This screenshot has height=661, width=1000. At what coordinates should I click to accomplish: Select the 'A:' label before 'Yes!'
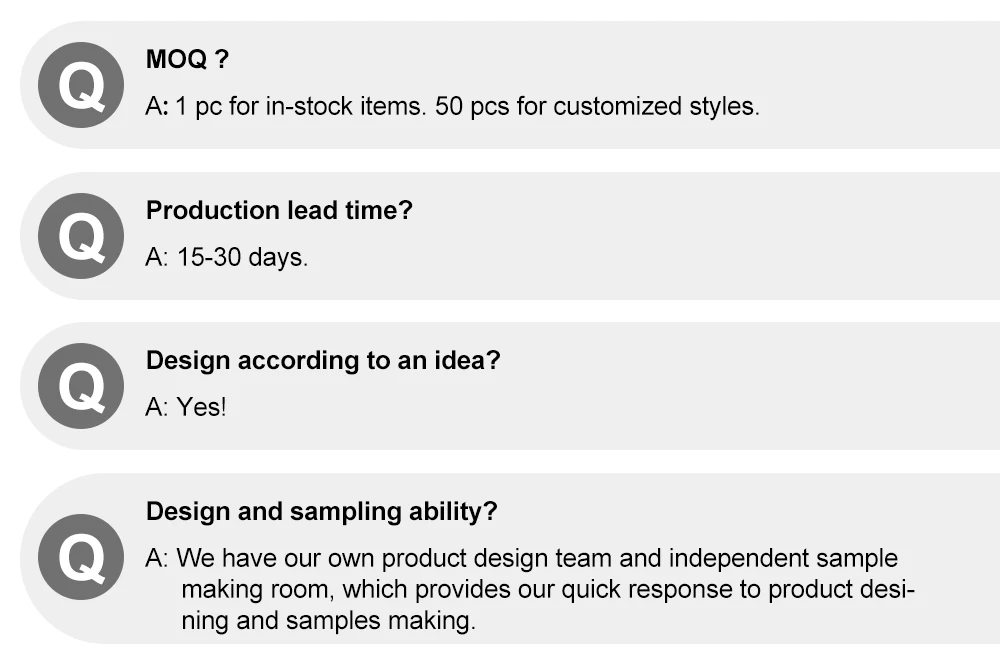(x=157, y=407)
